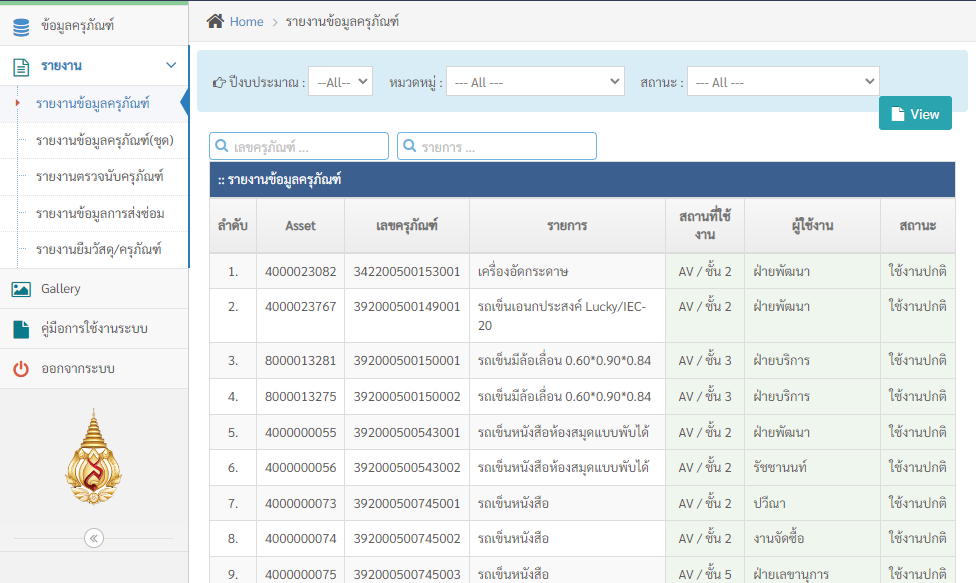Click item เครื่องอัดกระดาษ

coord(523,271)
